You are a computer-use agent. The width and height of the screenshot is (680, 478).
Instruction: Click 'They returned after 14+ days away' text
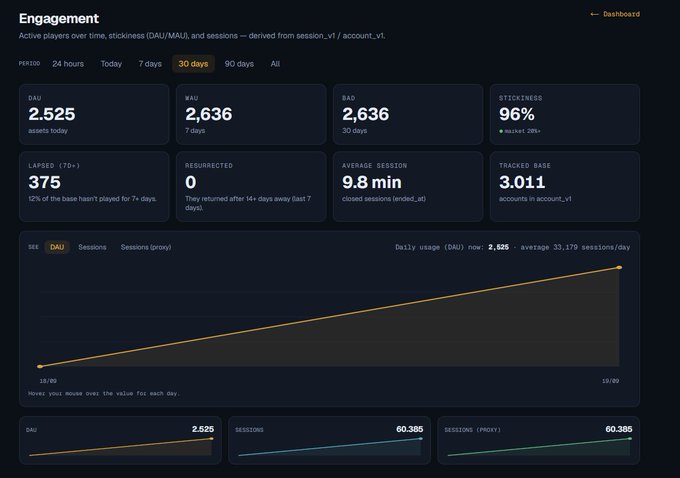248,203
